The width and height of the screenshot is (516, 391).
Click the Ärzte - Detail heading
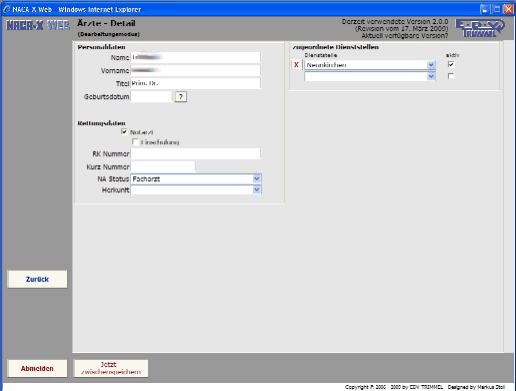106,23
